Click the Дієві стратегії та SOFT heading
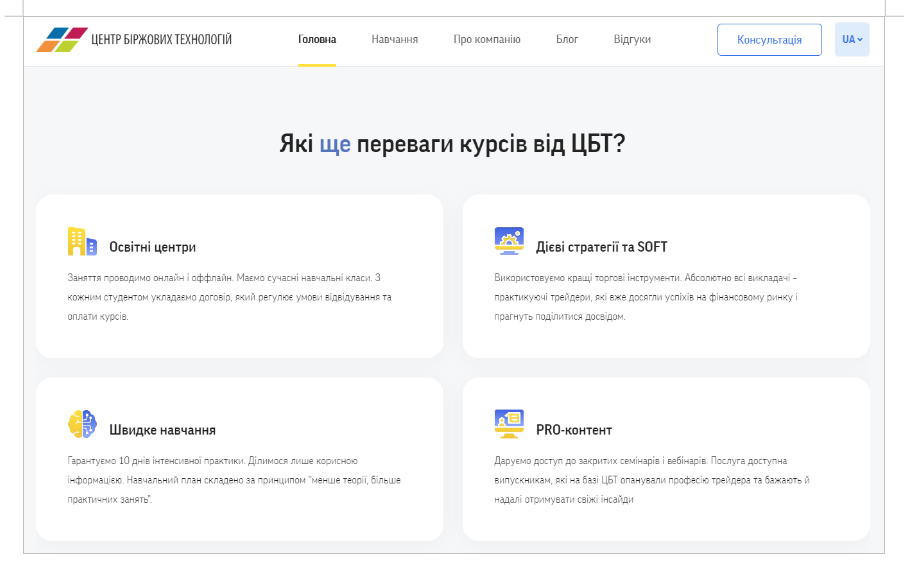Screen dimensions: 911x562 [601, 247]
